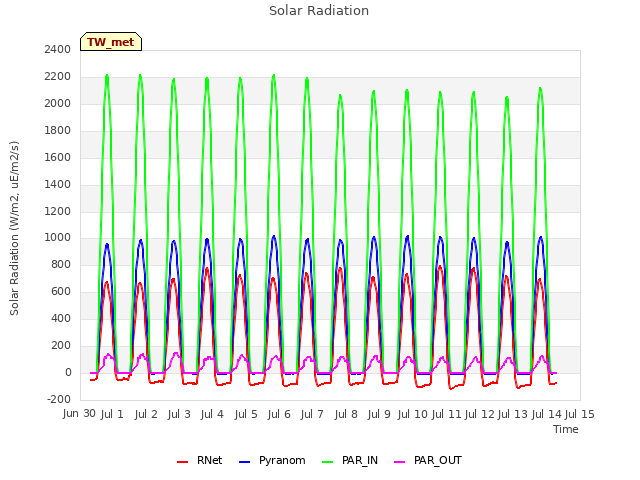Click the lowest green PAR_IN peak on Jul 8
This screenshot has width=640, height=480.
pyautogui.click(x=340, y=96)
